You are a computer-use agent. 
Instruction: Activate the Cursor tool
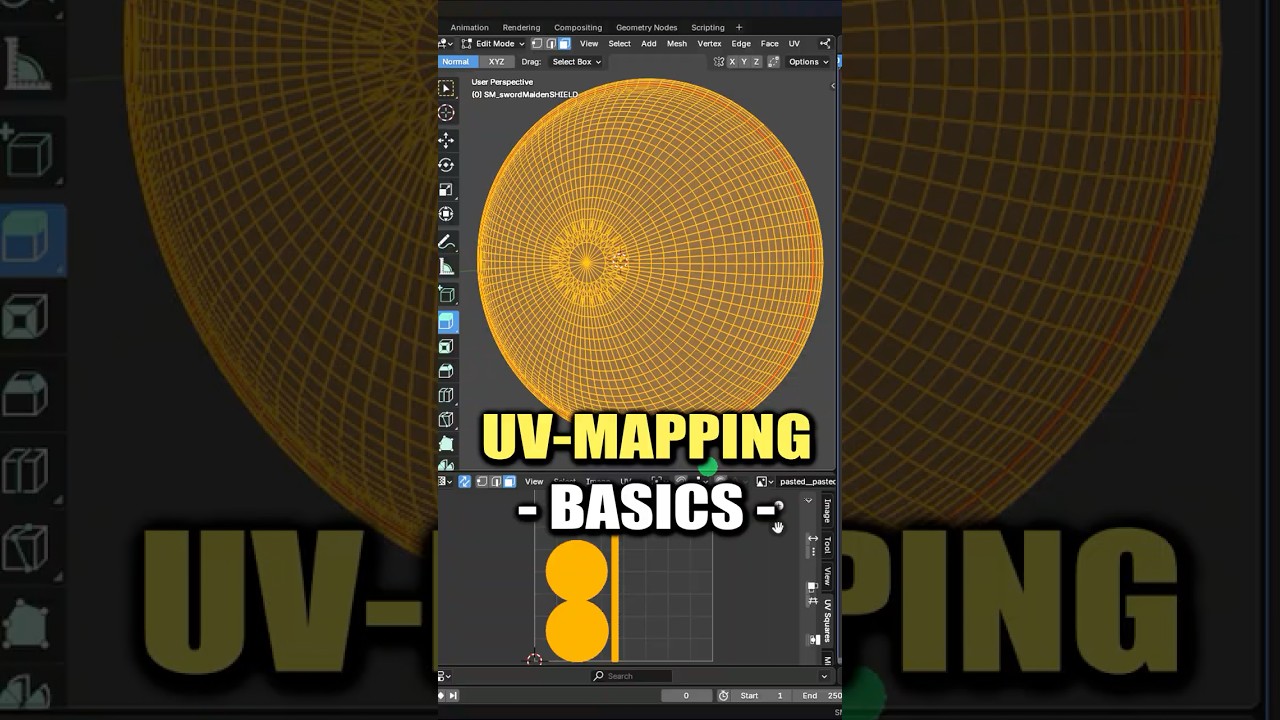tap(447, 113)
